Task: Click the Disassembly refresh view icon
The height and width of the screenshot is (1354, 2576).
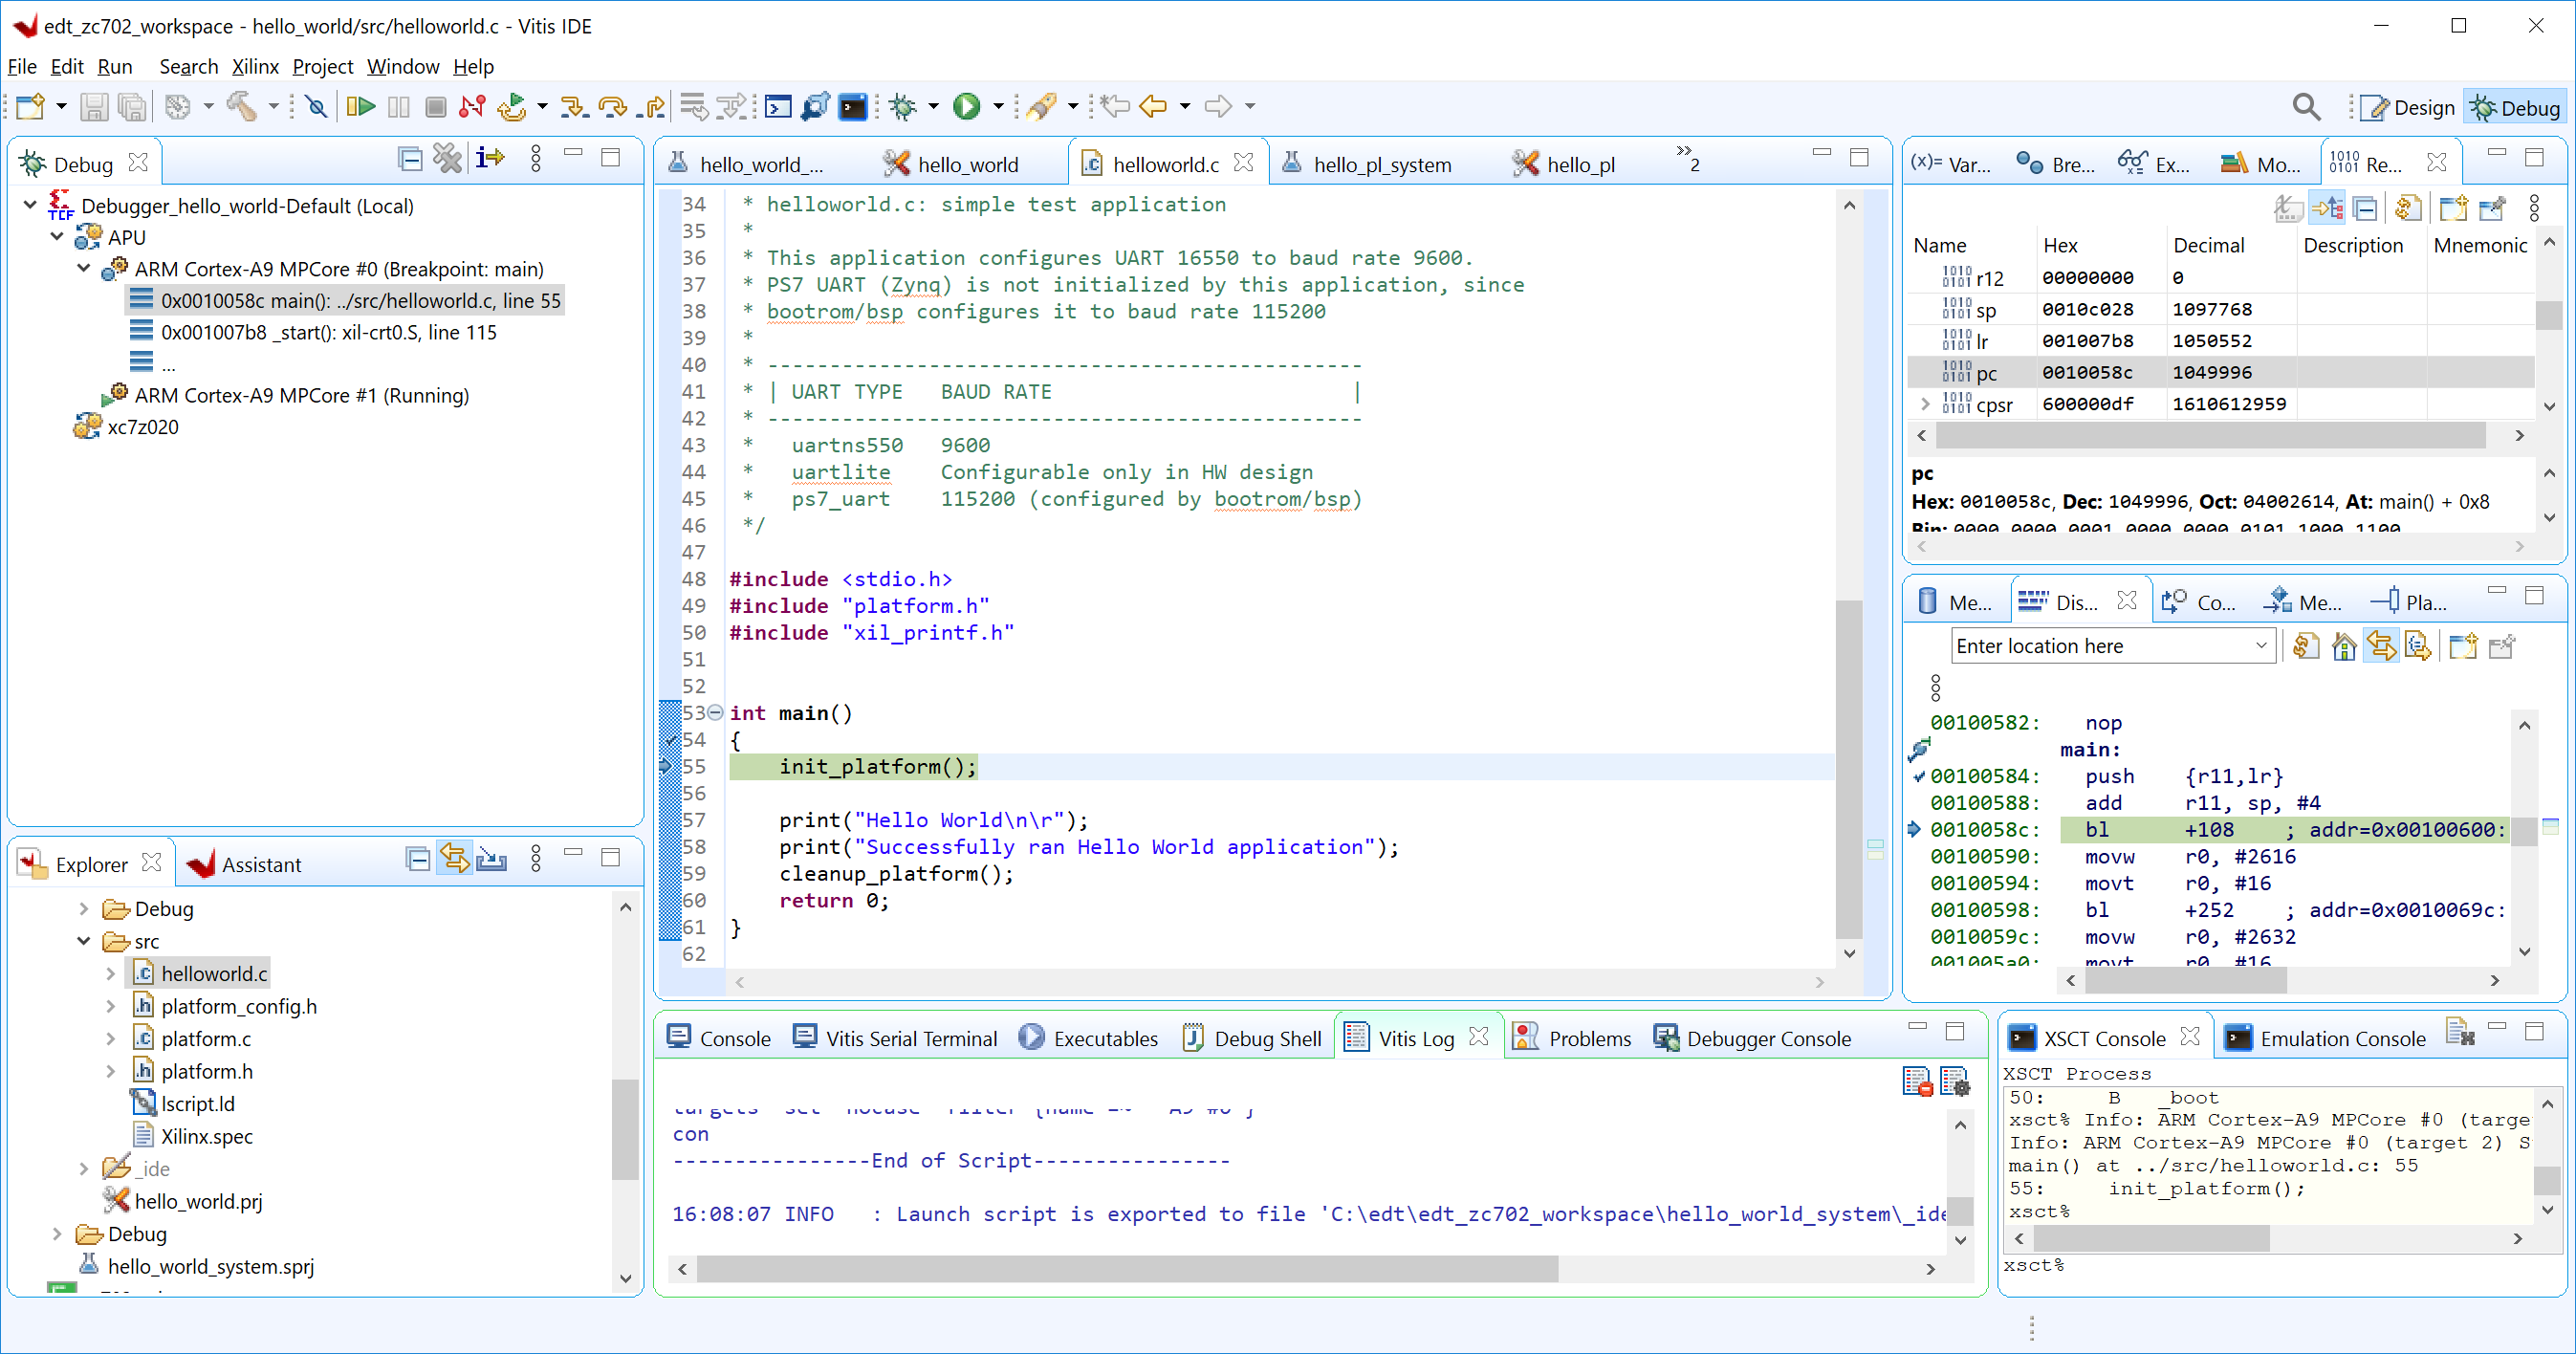Action: 2306,647
